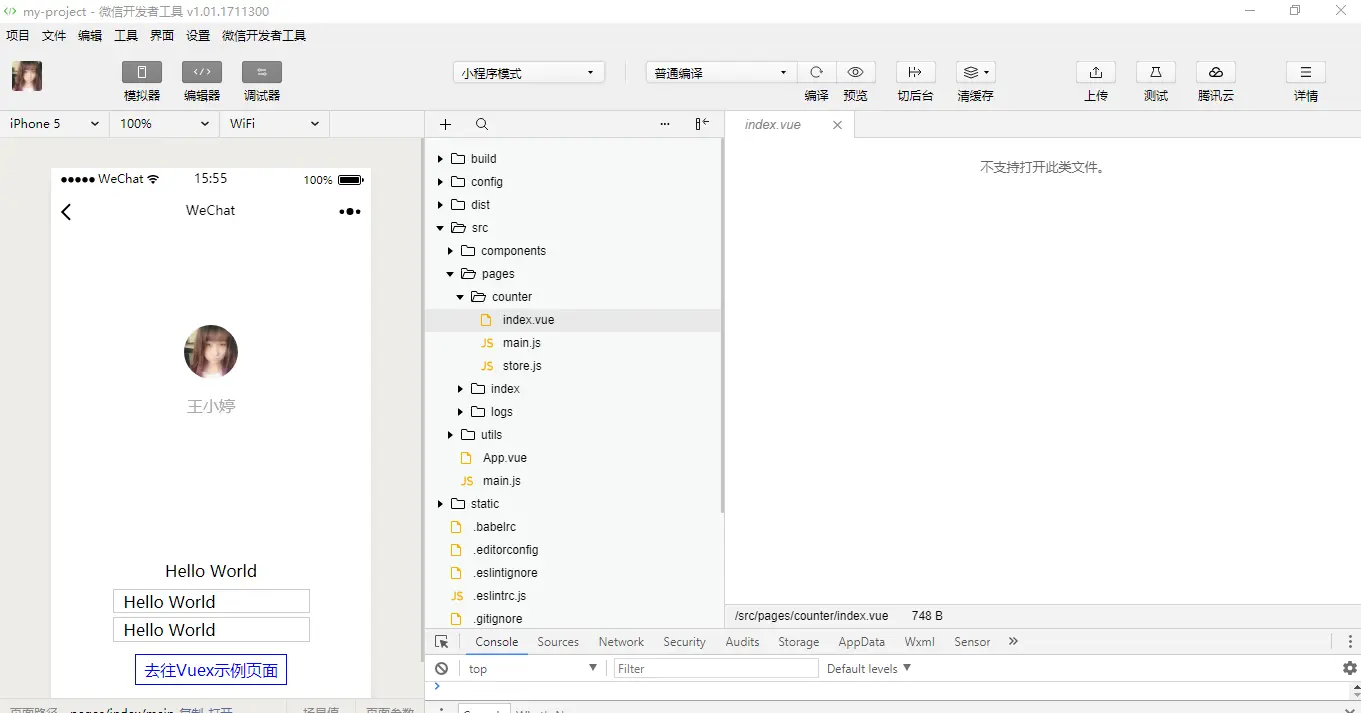Screen dimensions: 1361x713
Task: Click the user avatar in the toolbar
Action: pos(27,76)
